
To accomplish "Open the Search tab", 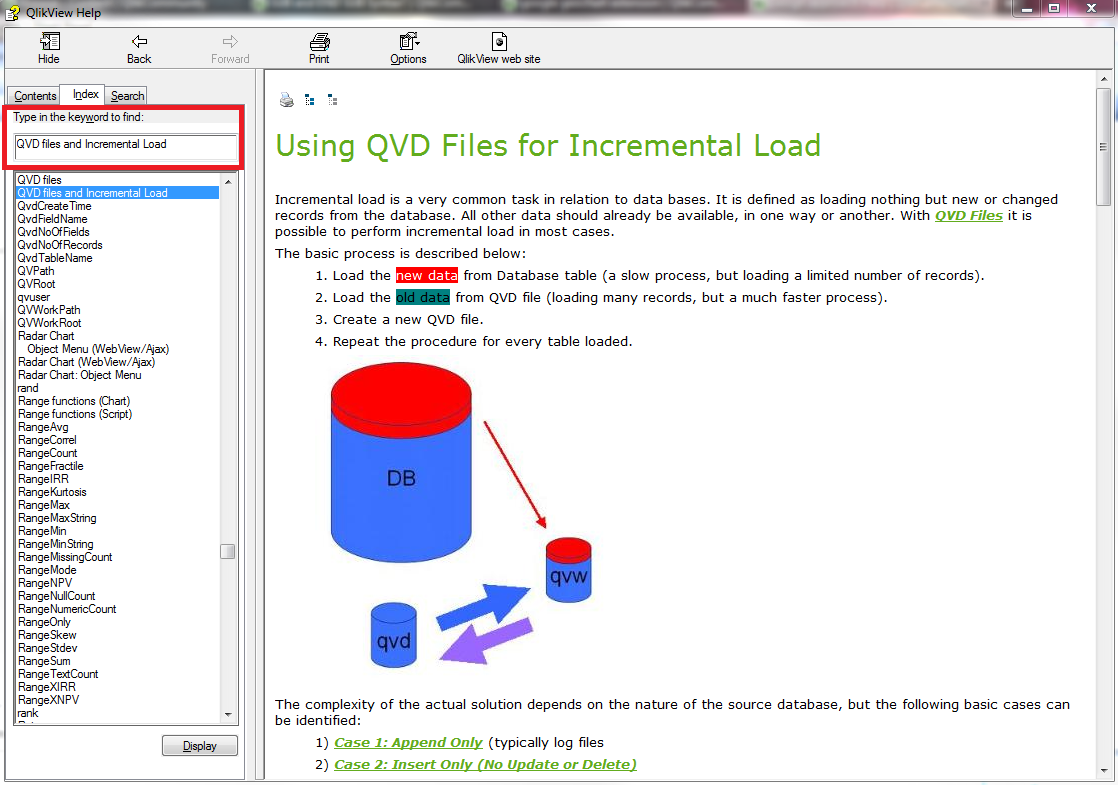I will point(127,96).
